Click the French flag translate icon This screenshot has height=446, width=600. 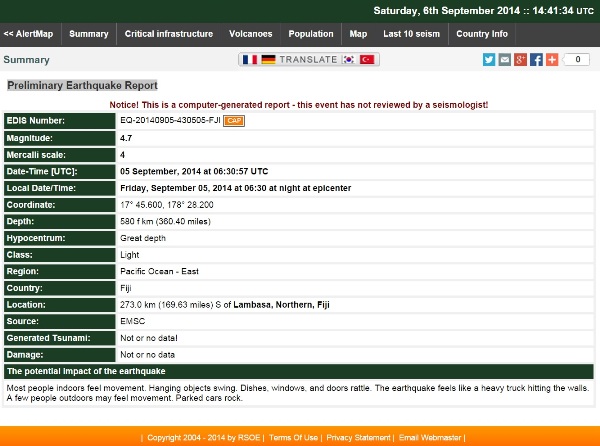[250, 60]
